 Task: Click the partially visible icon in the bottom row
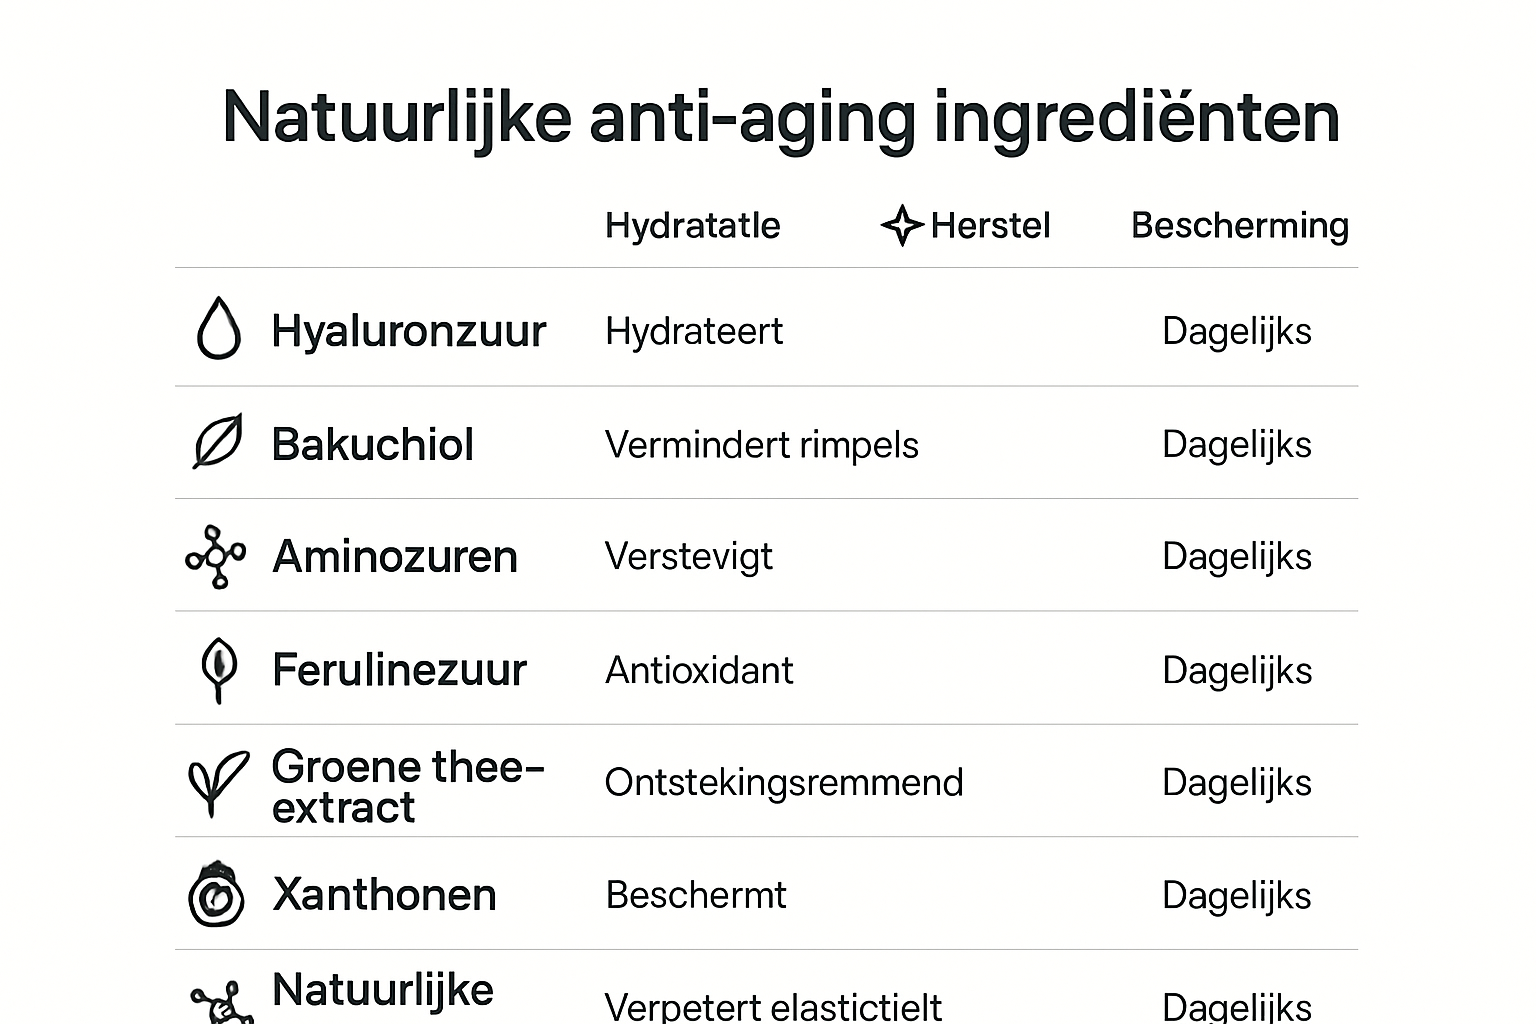click(x=222, y=1003)
